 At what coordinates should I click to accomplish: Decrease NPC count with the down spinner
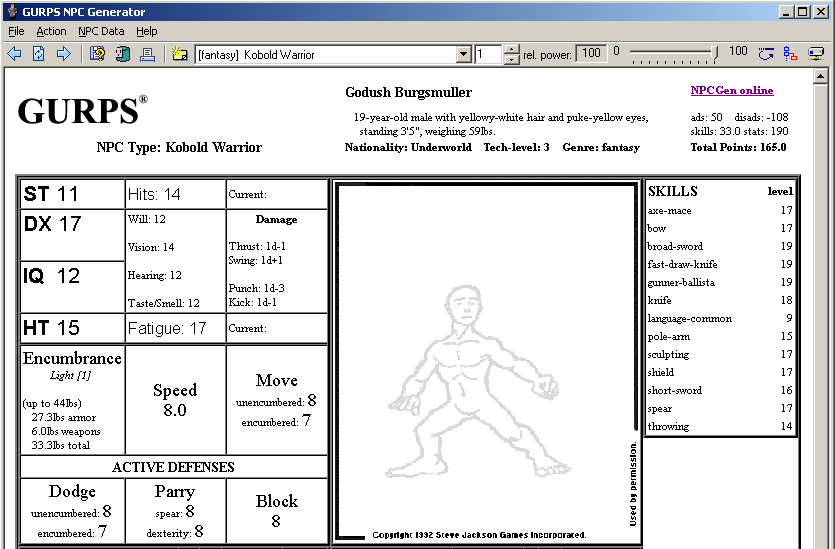(511, 59)
